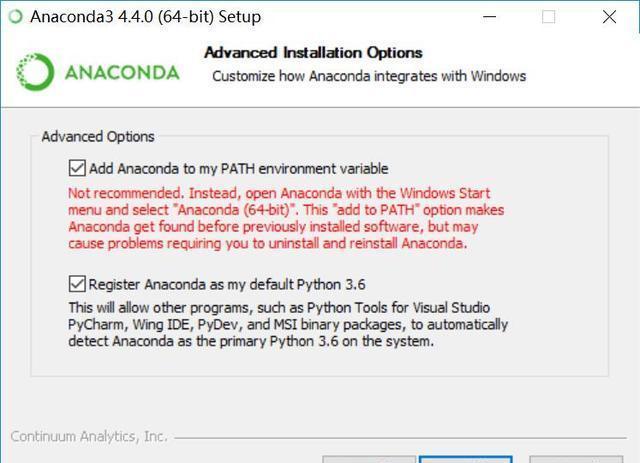
Task: Click the description paragraph mentioning PyCharm and Wing IDE
Action: (x=288, y=324)
